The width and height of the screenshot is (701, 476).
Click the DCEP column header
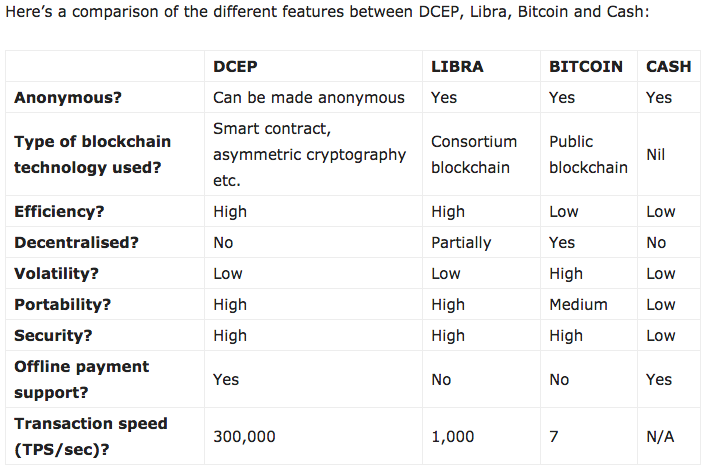[235, 66]
